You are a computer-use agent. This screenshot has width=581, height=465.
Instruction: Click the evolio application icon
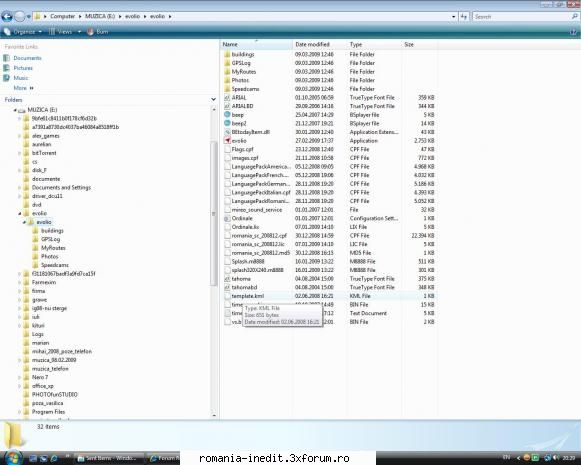[228, 141]
